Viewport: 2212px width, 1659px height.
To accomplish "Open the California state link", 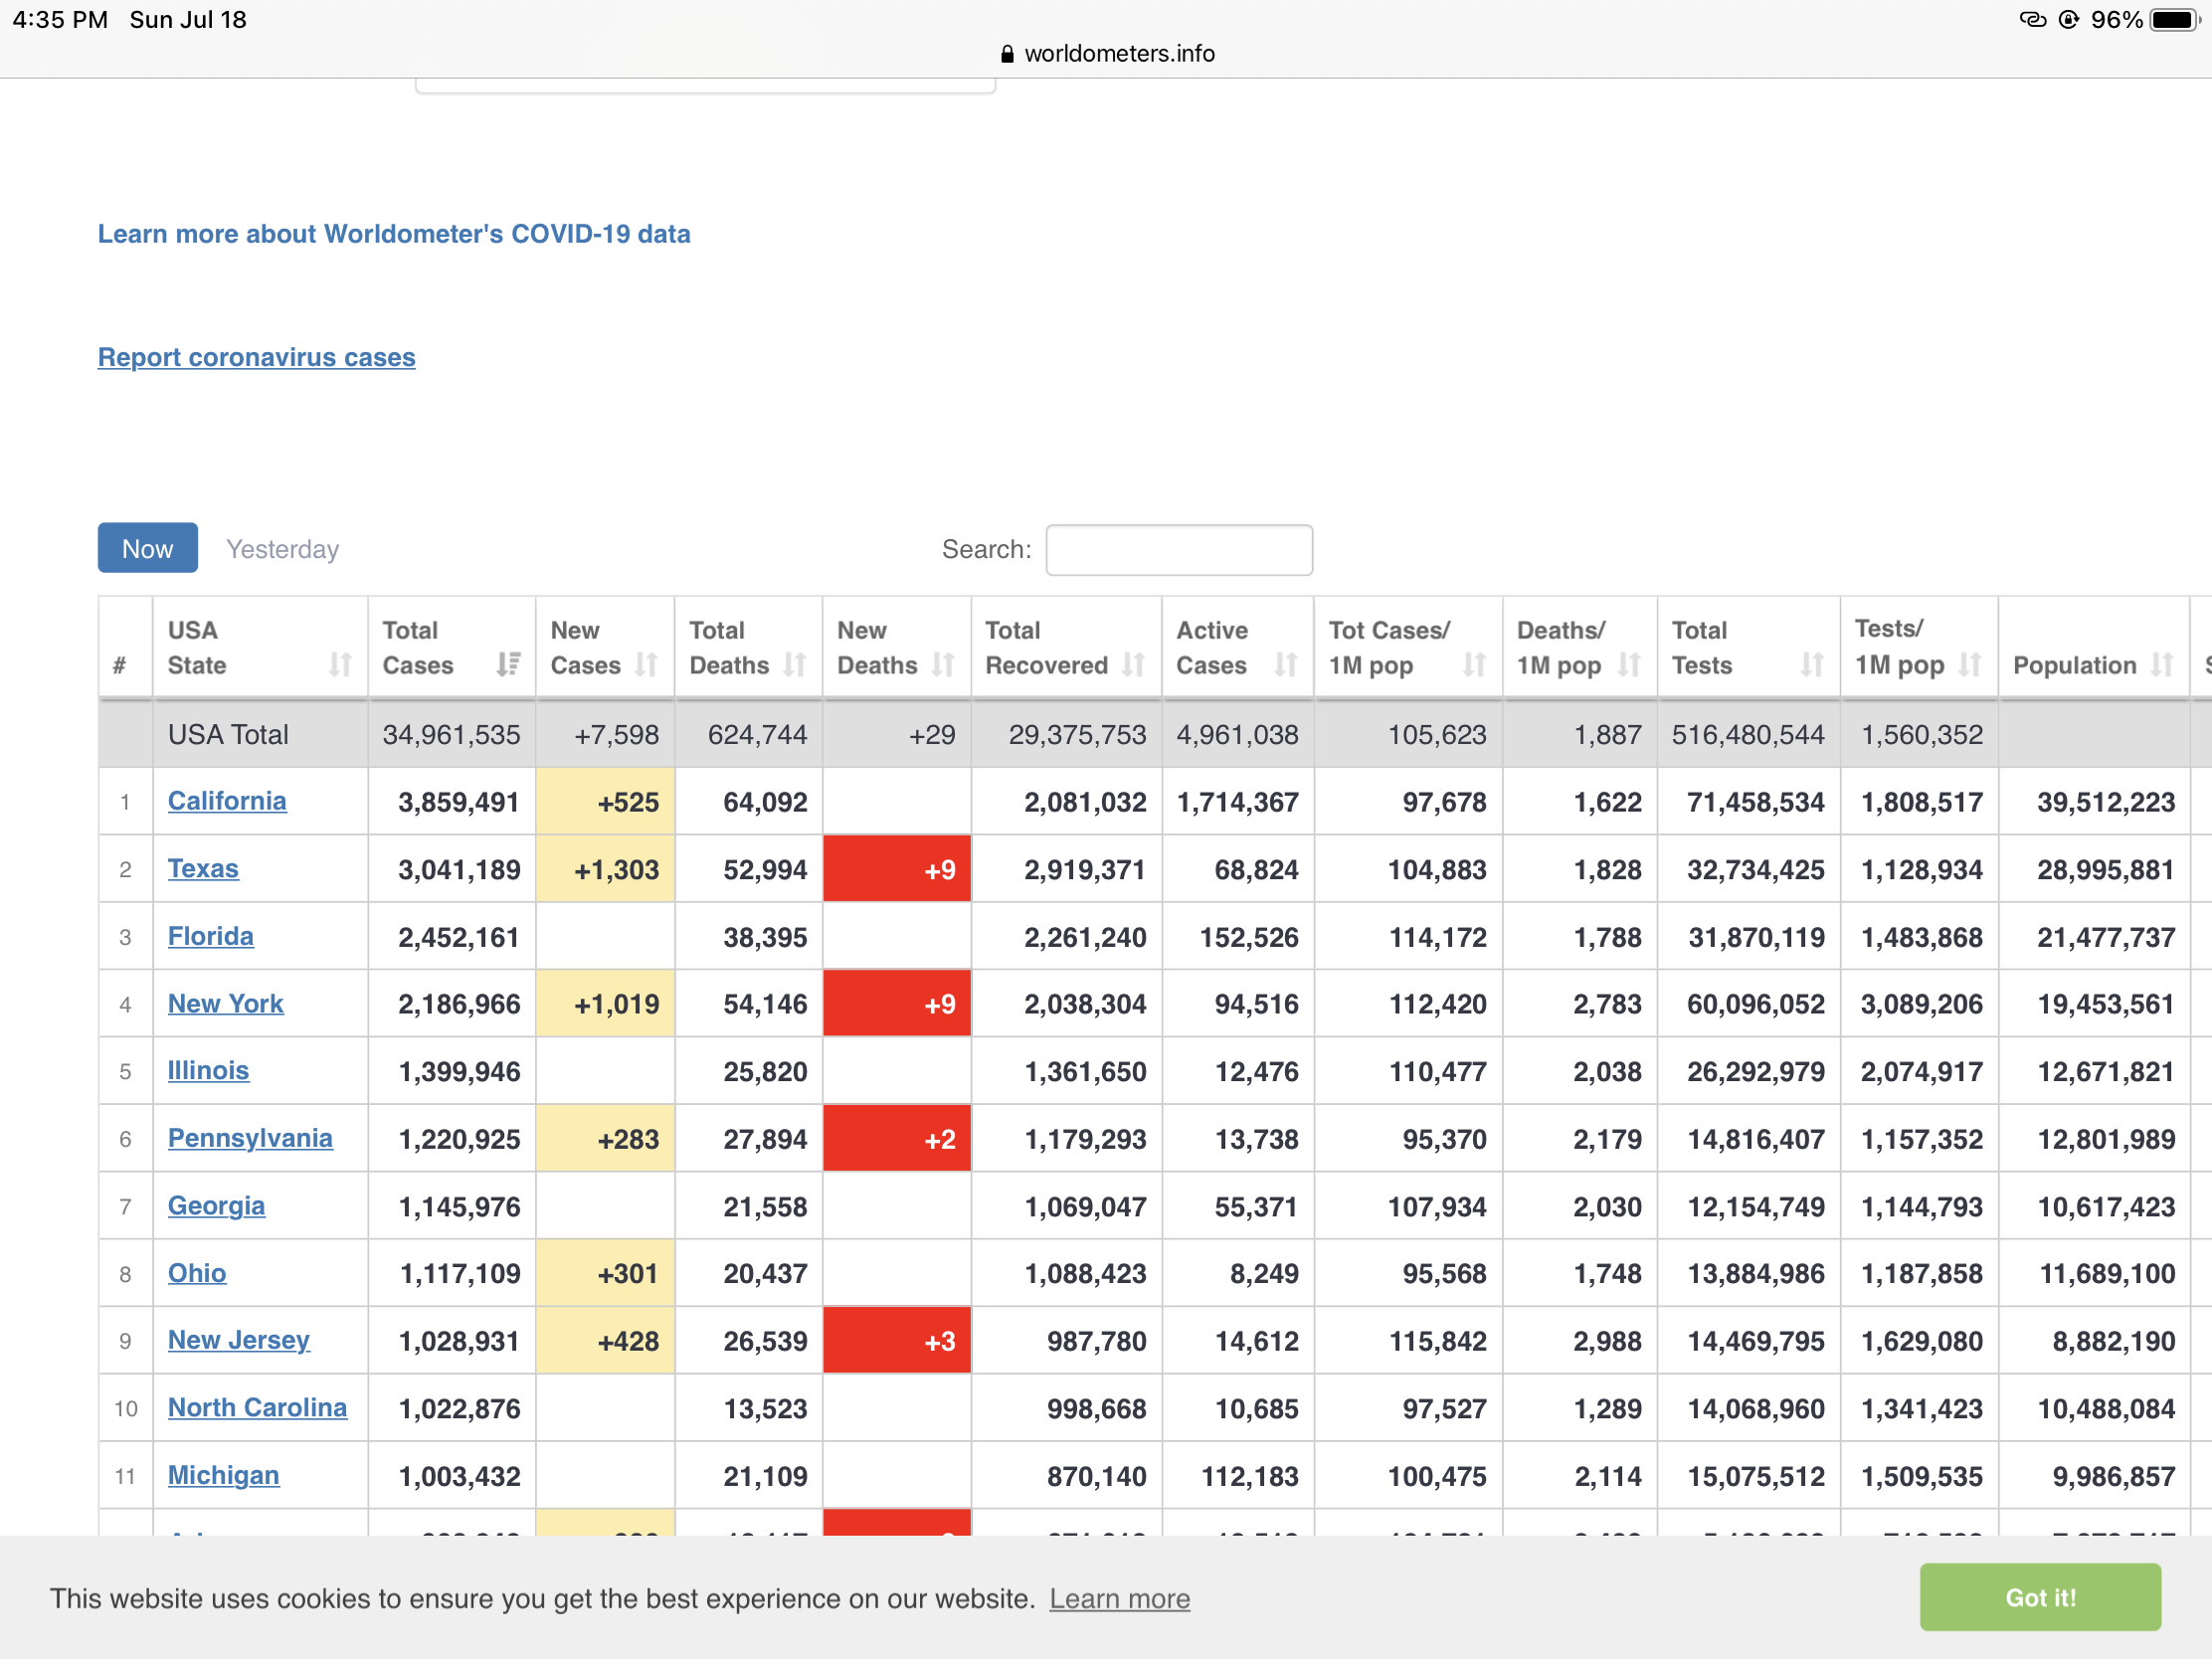I will [x=227, y=801].
